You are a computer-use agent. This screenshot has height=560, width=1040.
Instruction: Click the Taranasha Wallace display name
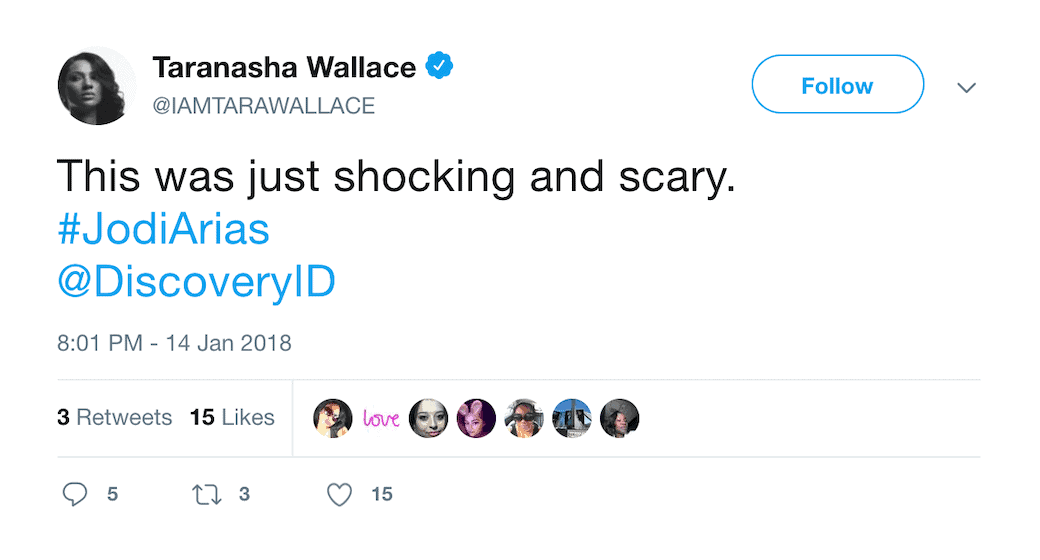point(284,68)
